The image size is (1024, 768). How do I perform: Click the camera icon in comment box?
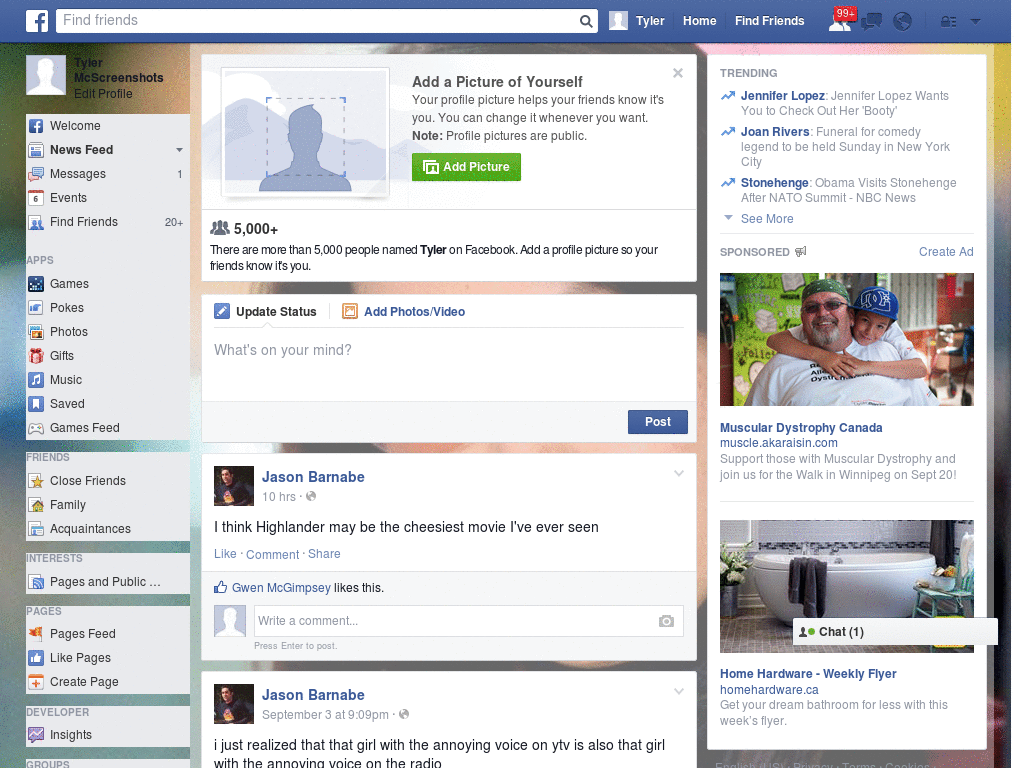coord(666,621)
